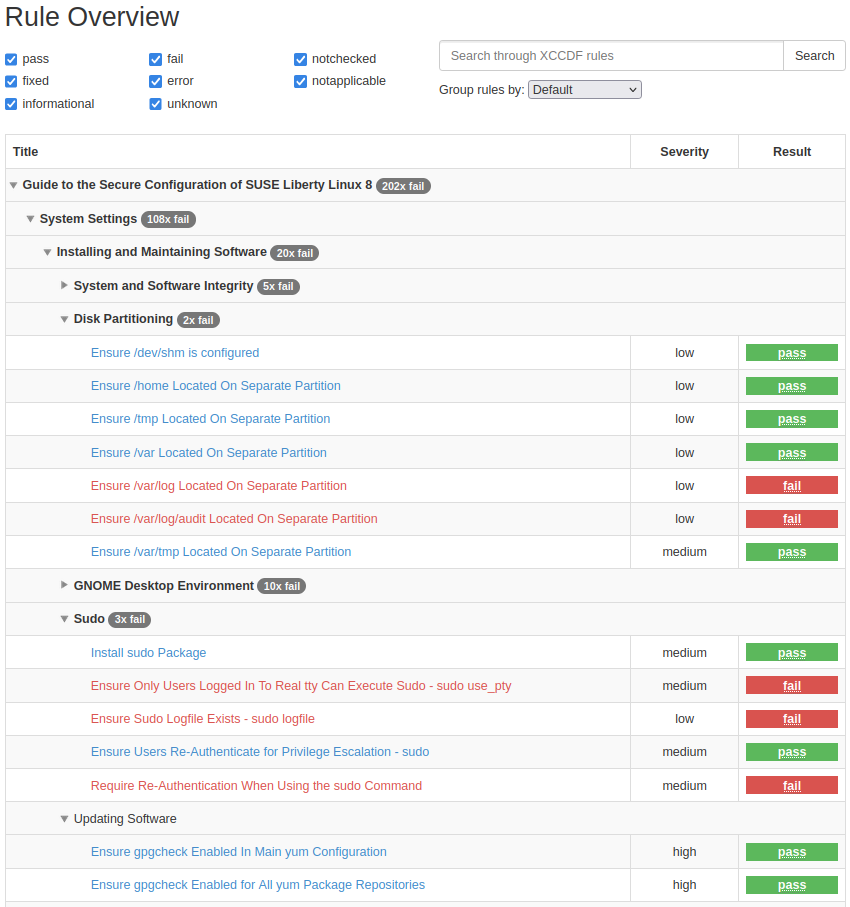Disable the notapplicable filter checkbox
The image size is (850, 907).
click(301, 81)
